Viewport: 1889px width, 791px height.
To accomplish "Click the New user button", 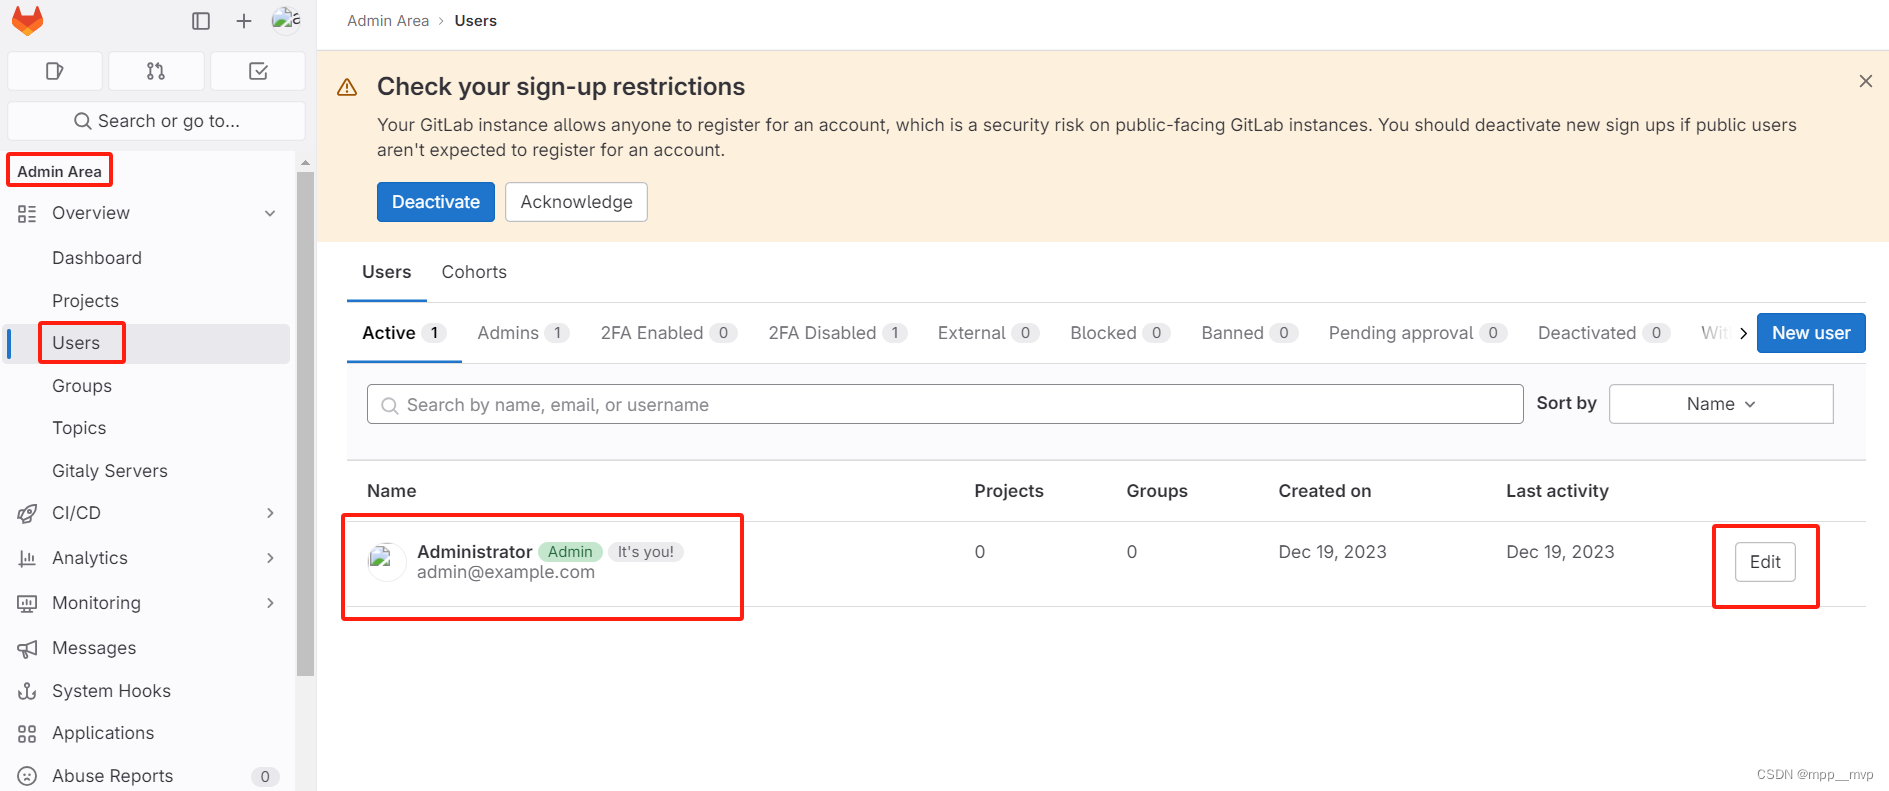I will coord(1811,333).
